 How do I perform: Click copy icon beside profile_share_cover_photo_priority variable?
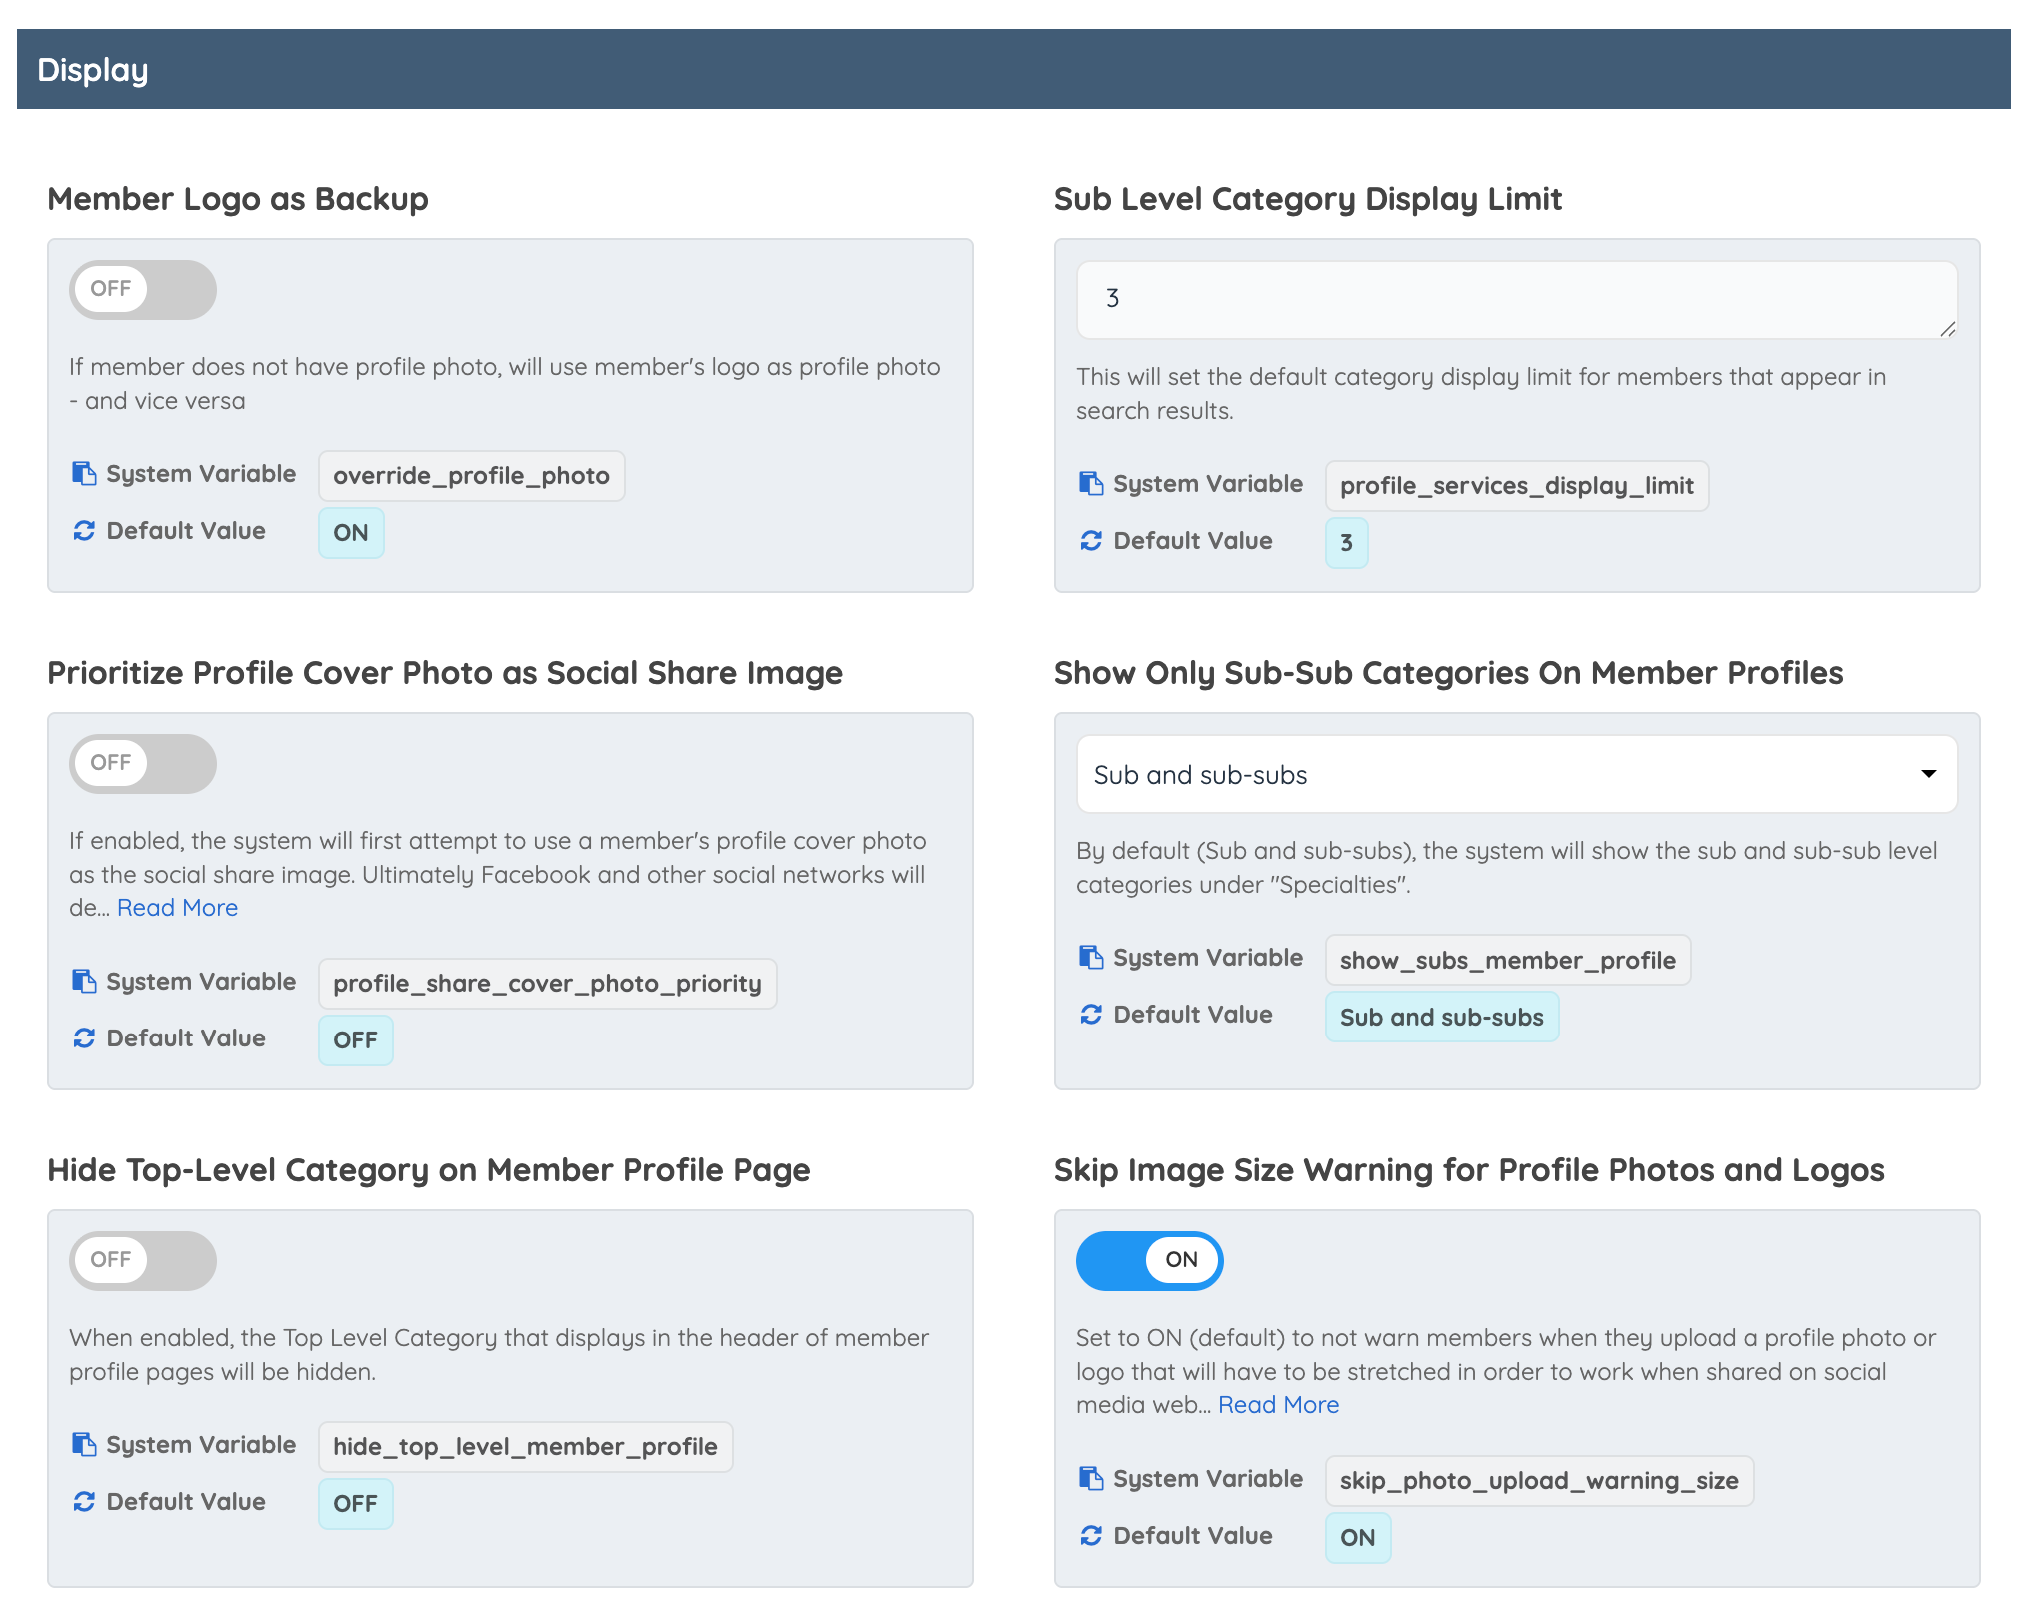[84, 981]
